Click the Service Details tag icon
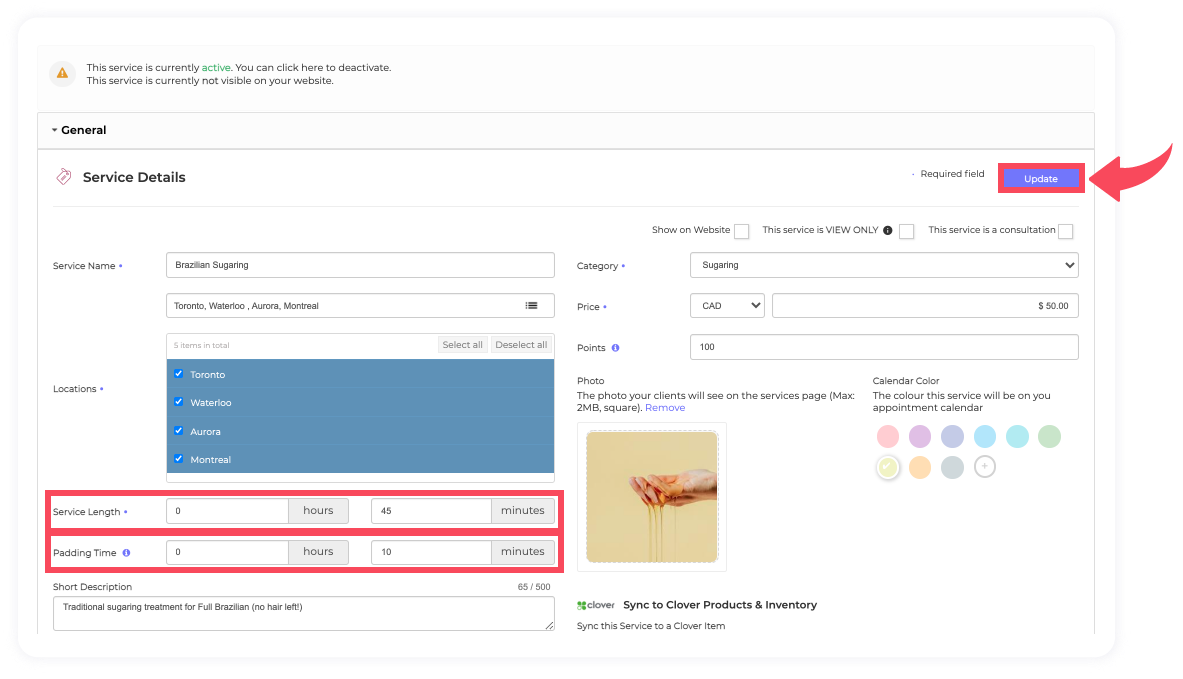The height and width of the screenshot is (679, 1183). tap(64, 177)
